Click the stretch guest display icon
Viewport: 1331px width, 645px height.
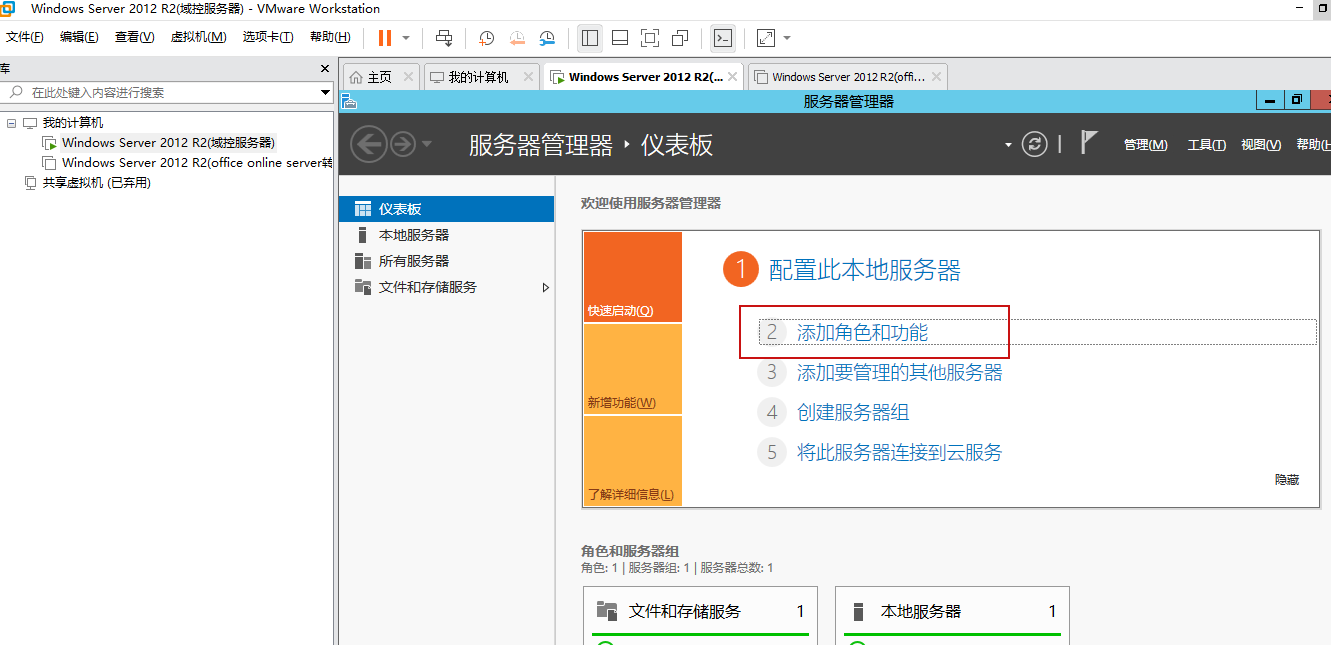pos(766,38)
